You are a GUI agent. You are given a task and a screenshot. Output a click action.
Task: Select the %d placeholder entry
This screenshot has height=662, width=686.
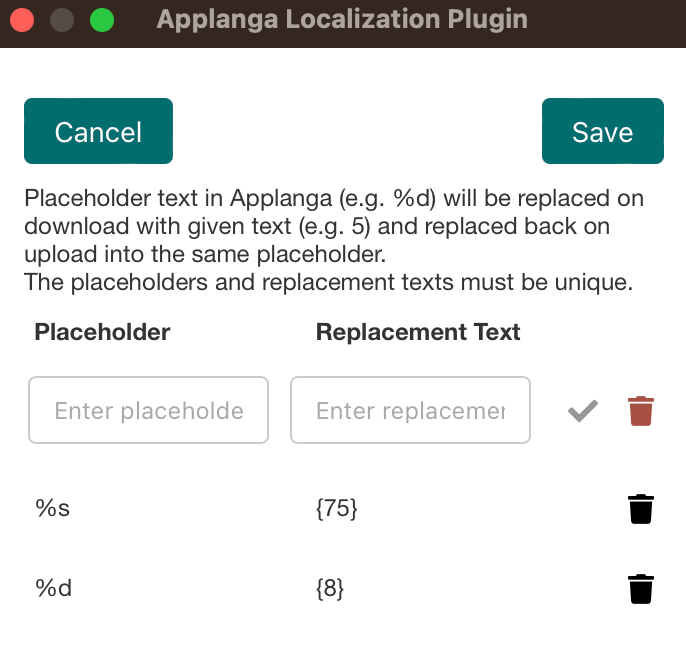pyautogui.click(x=53, y=588)
